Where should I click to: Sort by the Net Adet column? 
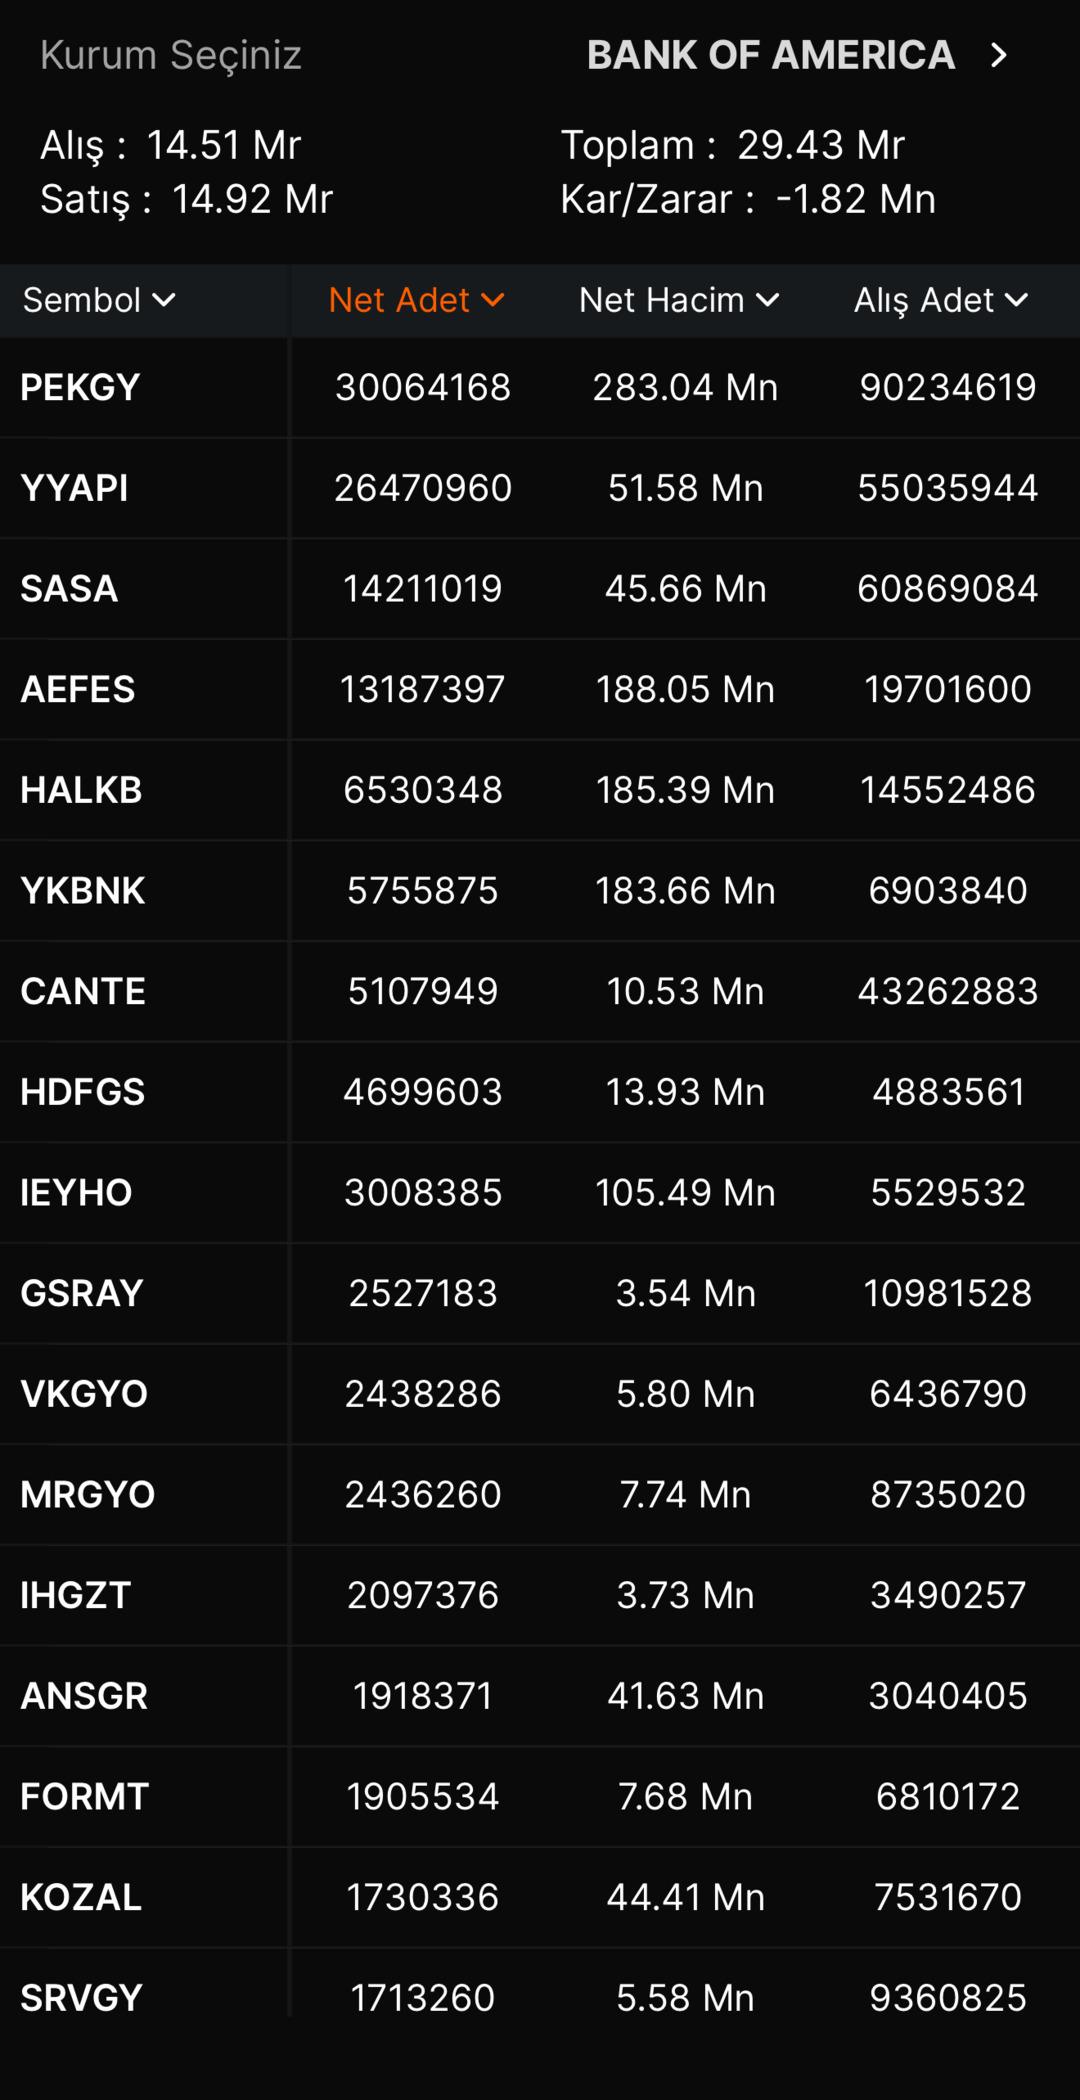(x=416, y=300)
